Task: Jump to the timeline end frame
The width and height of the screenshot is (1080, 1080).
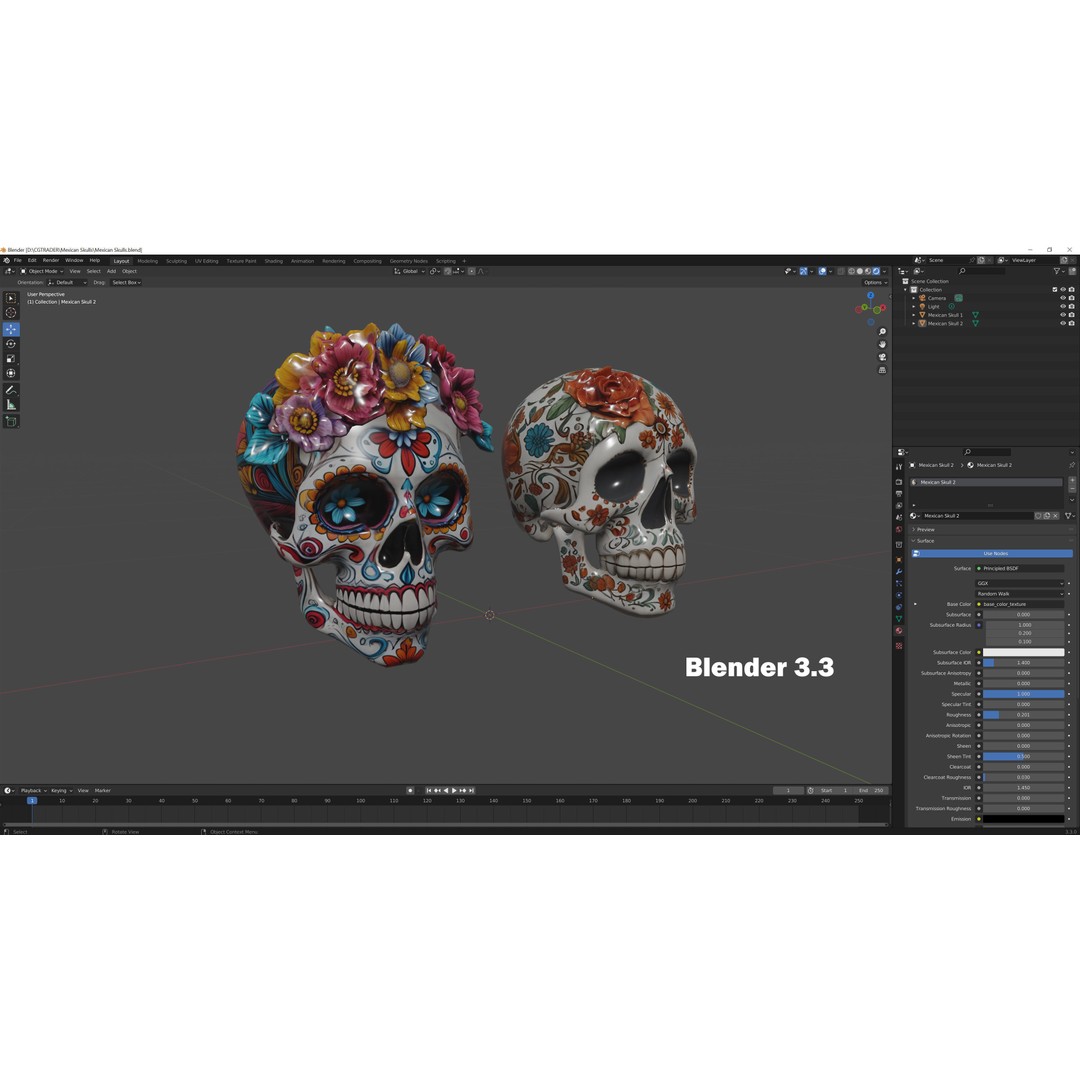Action: tap(472, 791)
